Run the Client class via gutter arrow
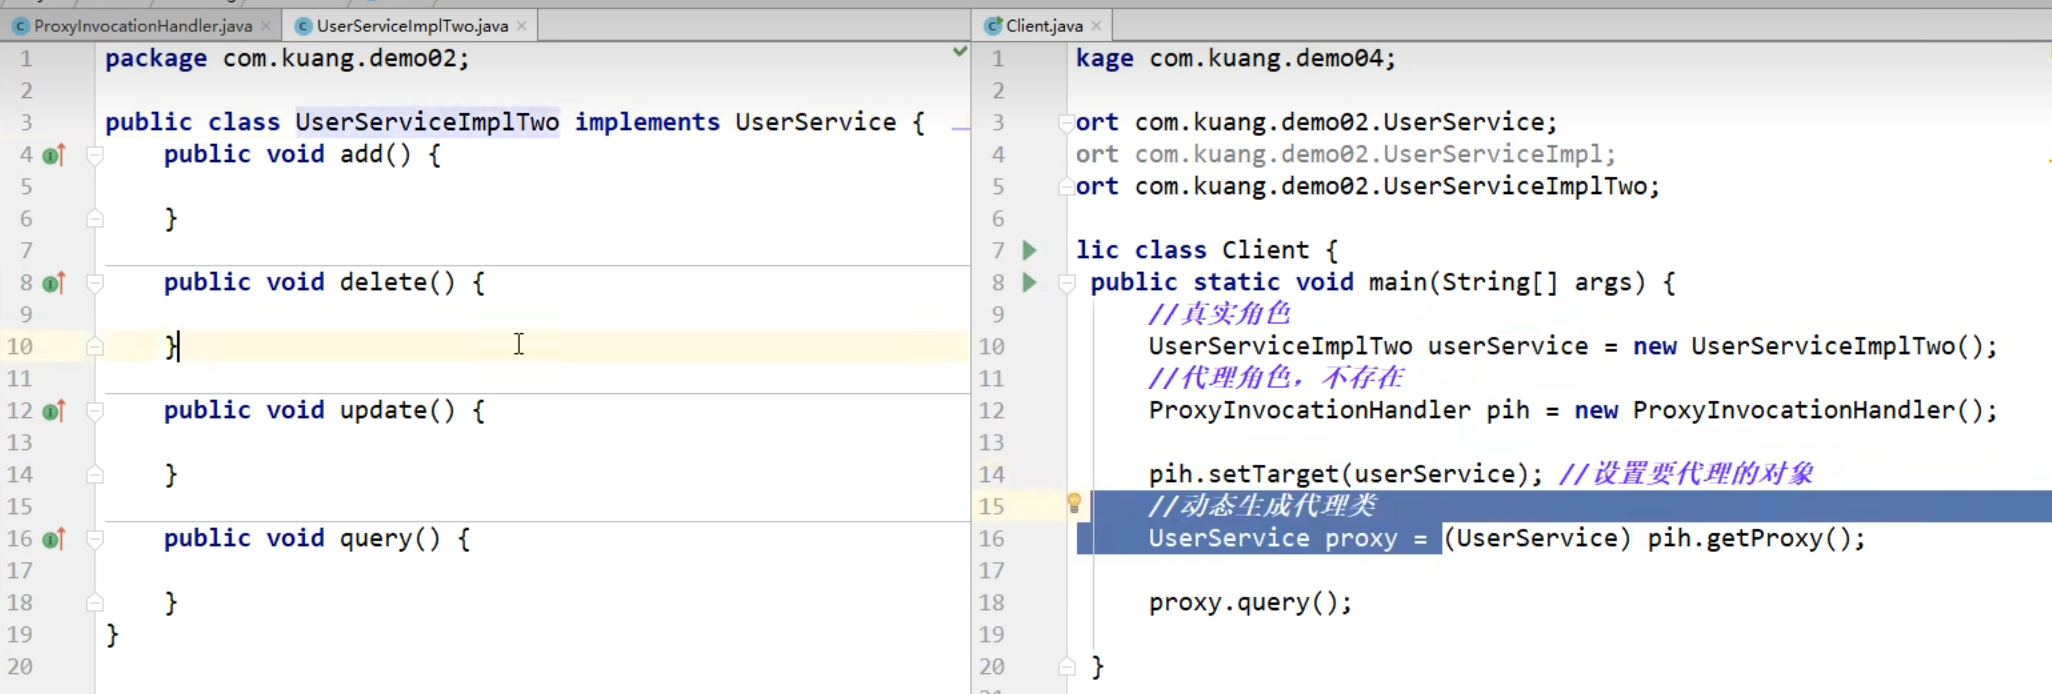Viewport: 2052px width, 694px height. pyautogui.click(x=1029, y=250)
